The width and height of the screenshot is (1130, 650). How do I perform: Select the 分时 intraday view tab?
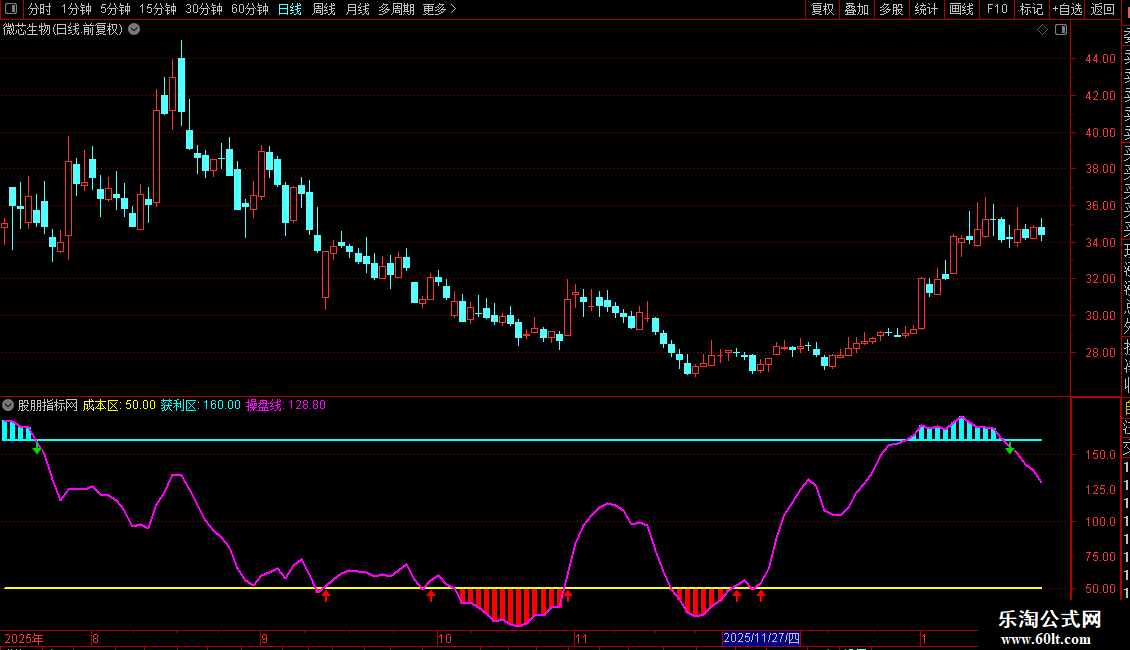tap(39, 9)
